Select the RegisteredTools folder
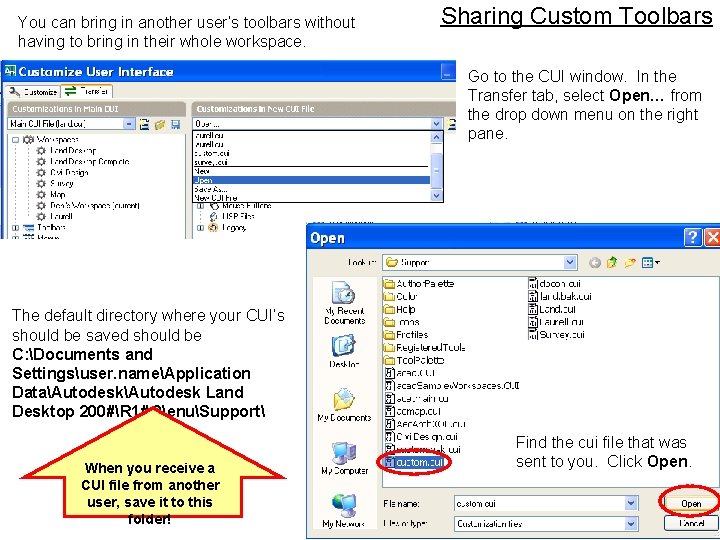 click(x=425, y=348)
